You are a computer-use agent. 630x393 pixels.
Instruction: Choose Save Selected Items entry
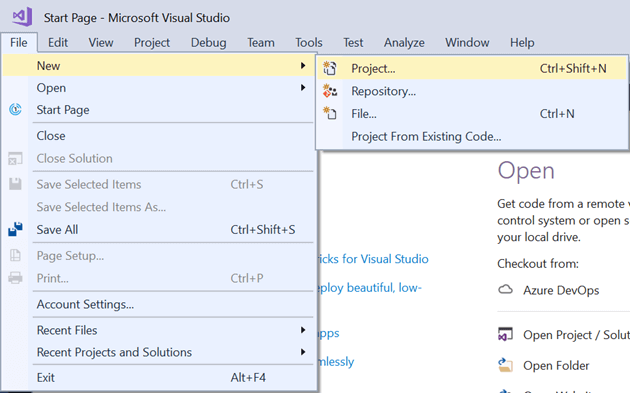158,184
